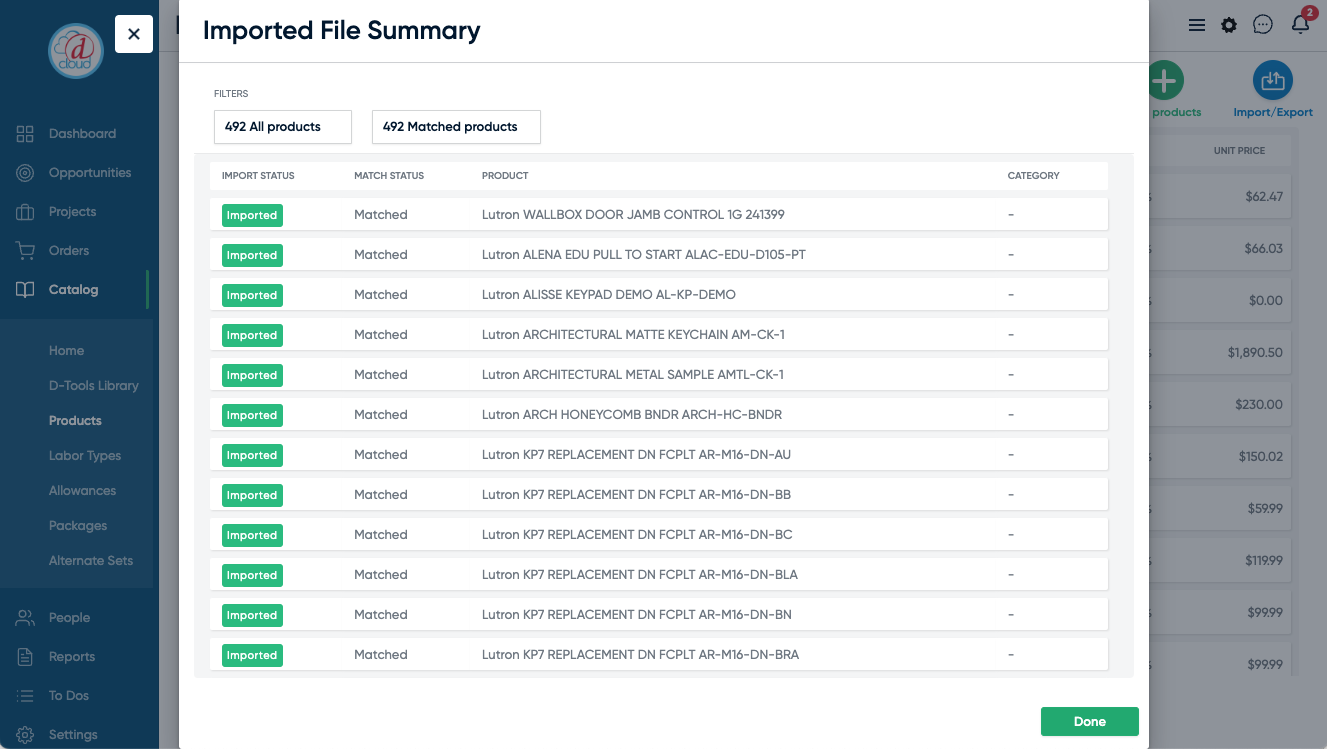Select product AR-M16-DN-BLA row
The width and height of the screenshot is (1327, 749).
click(x=659, y=575)
